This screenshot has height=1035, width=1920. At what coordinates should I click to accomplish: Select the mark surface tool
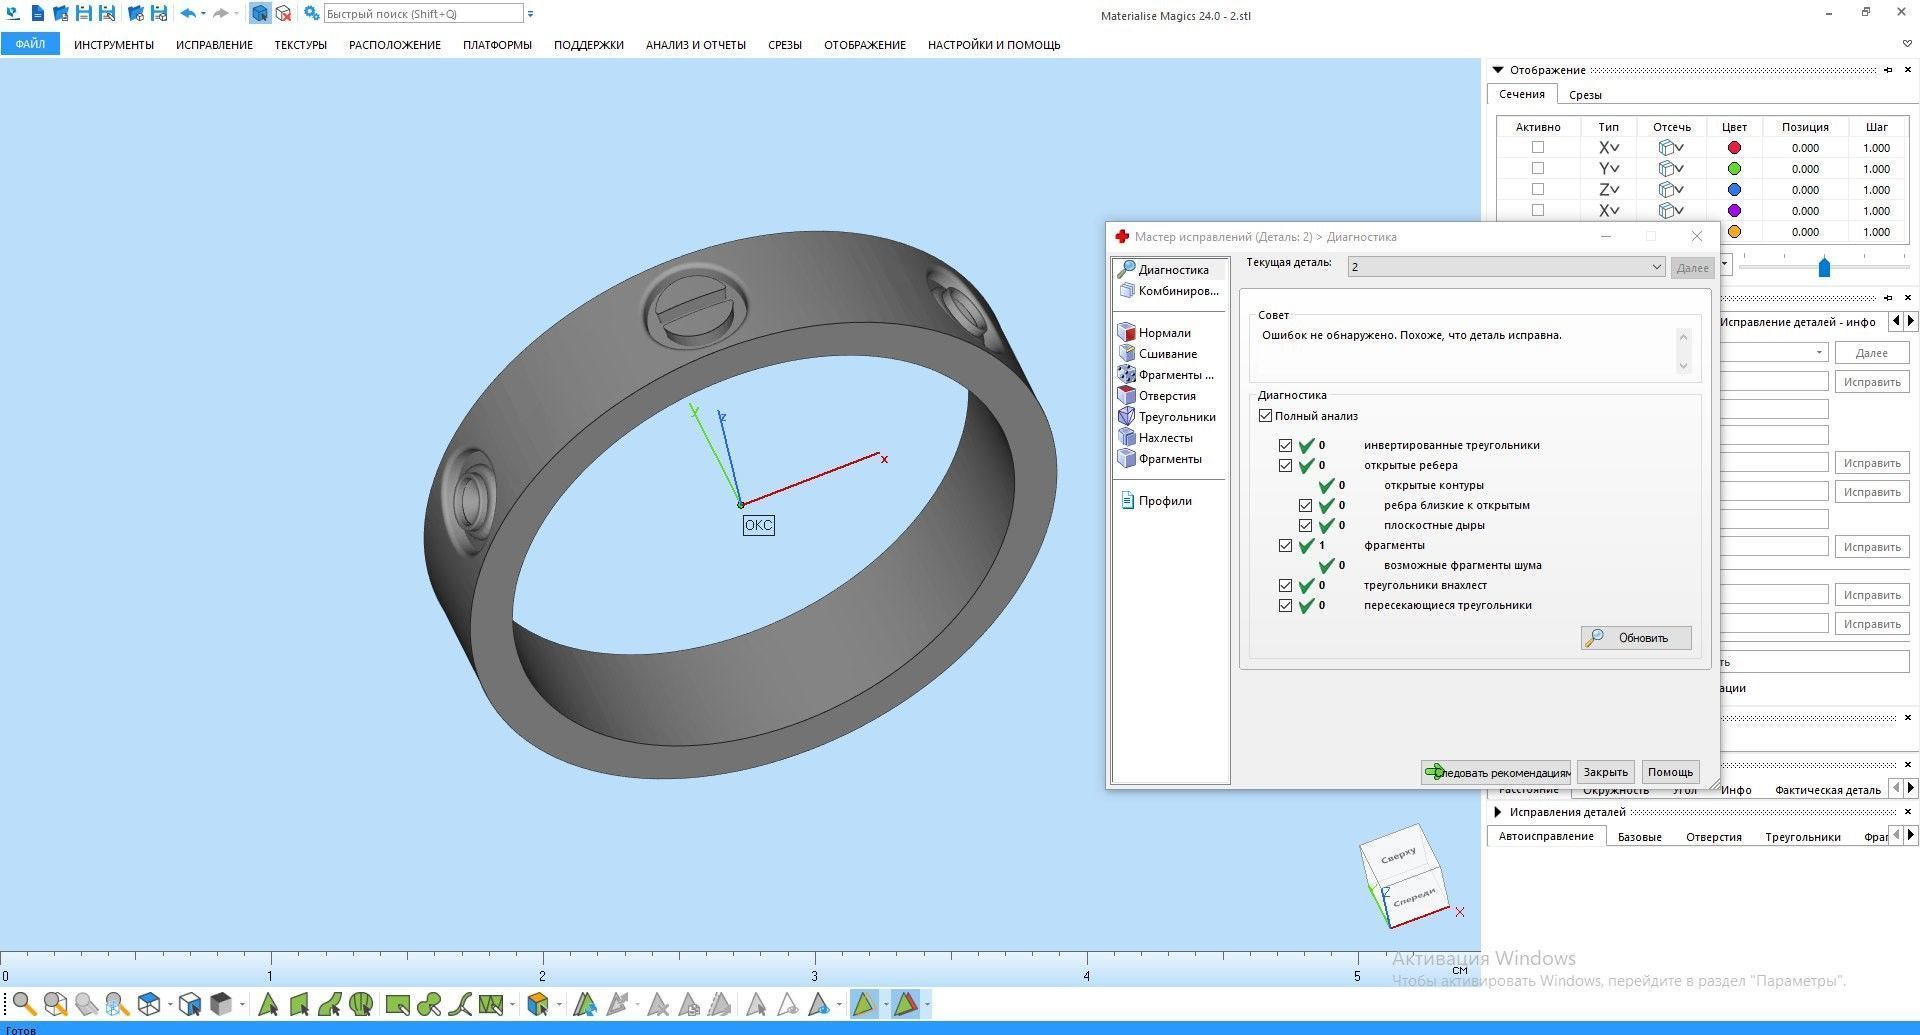[x=330, y=1004]
